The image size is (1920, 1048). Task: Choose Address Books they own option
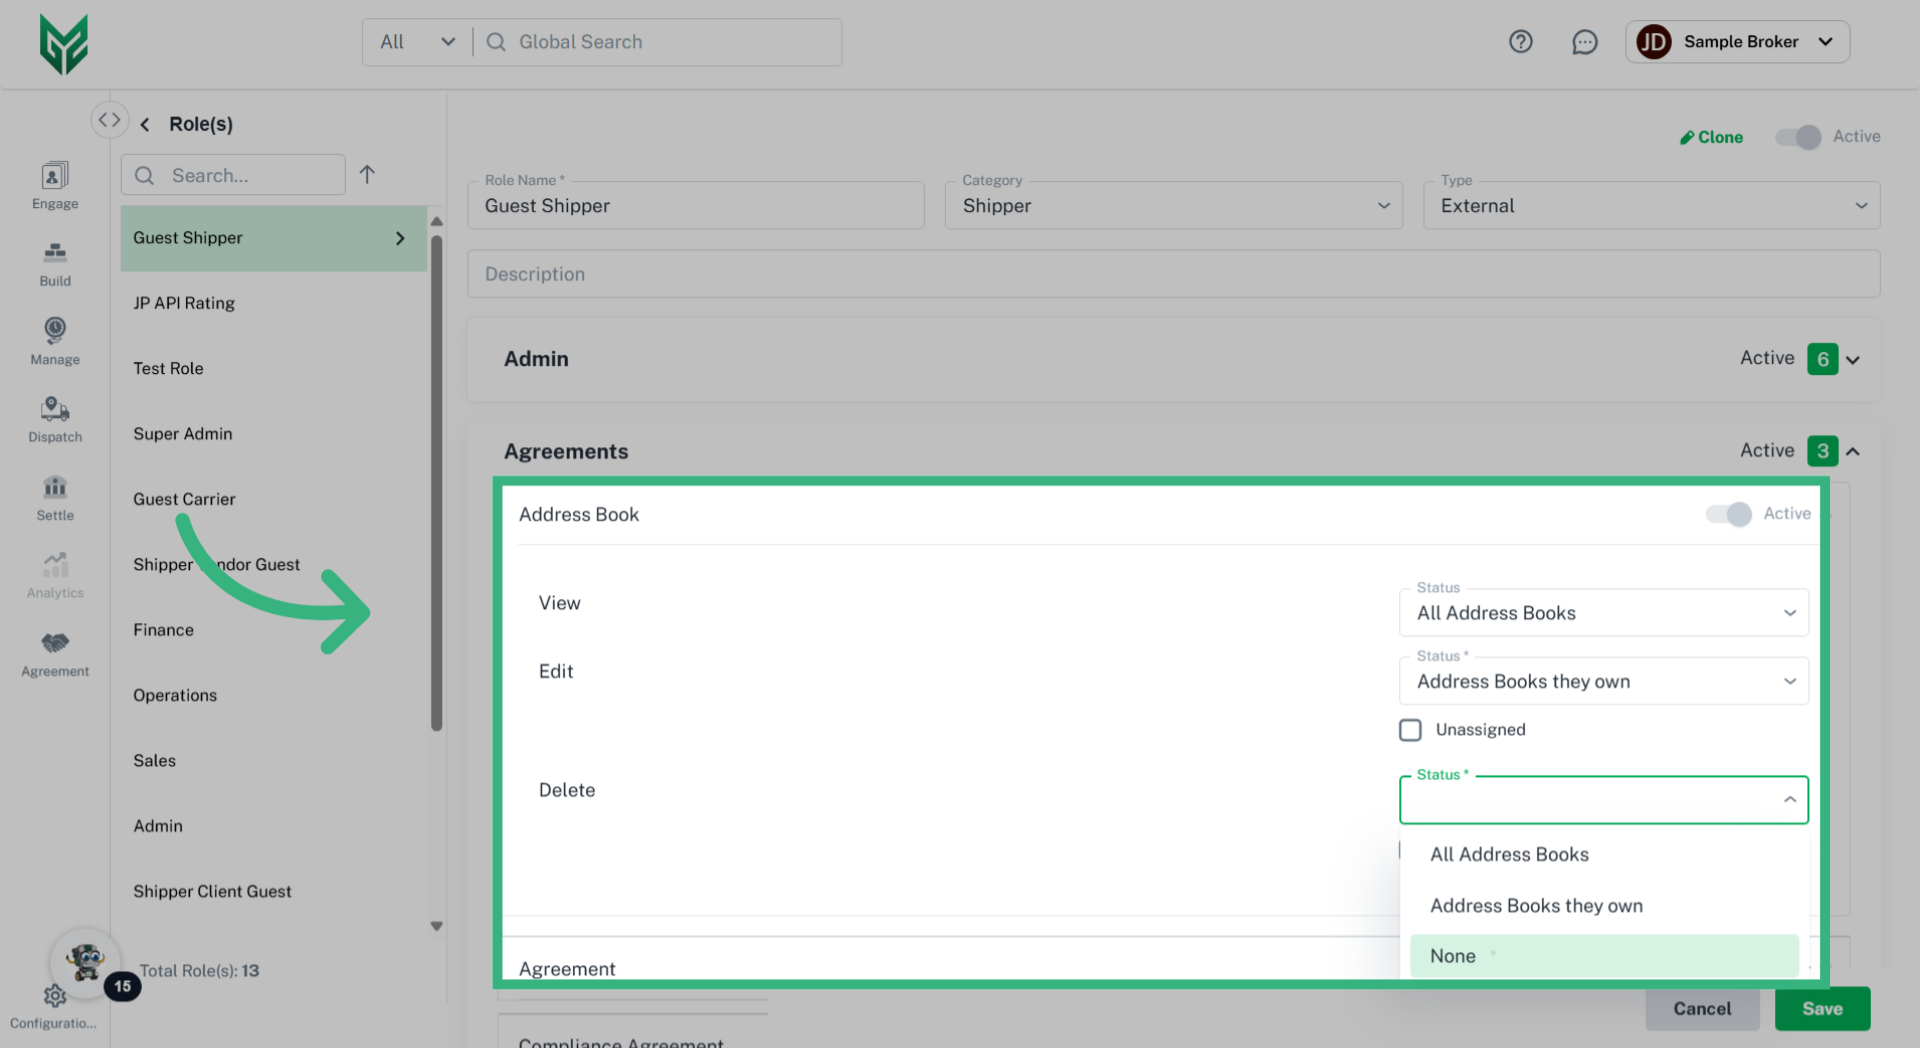(x=1536, y=906)
